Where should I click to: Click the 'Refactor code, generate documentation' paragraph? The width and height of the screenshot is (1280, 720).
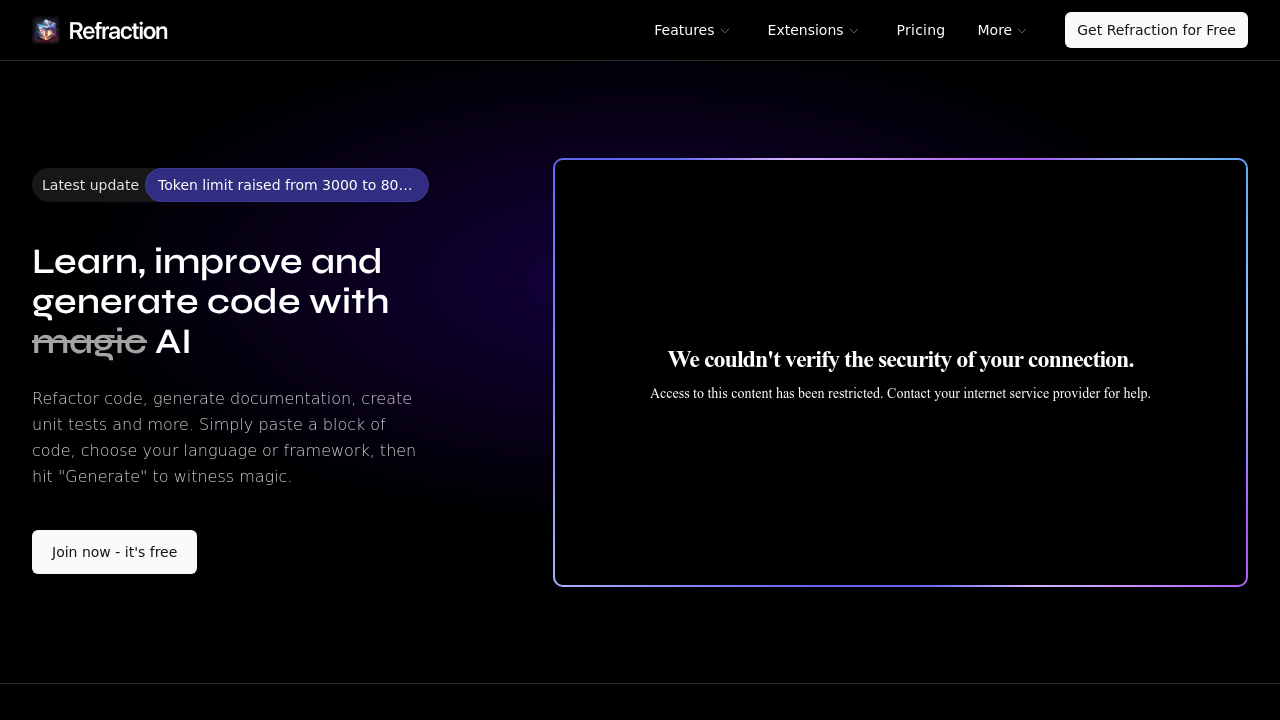(x=224, y=437)
